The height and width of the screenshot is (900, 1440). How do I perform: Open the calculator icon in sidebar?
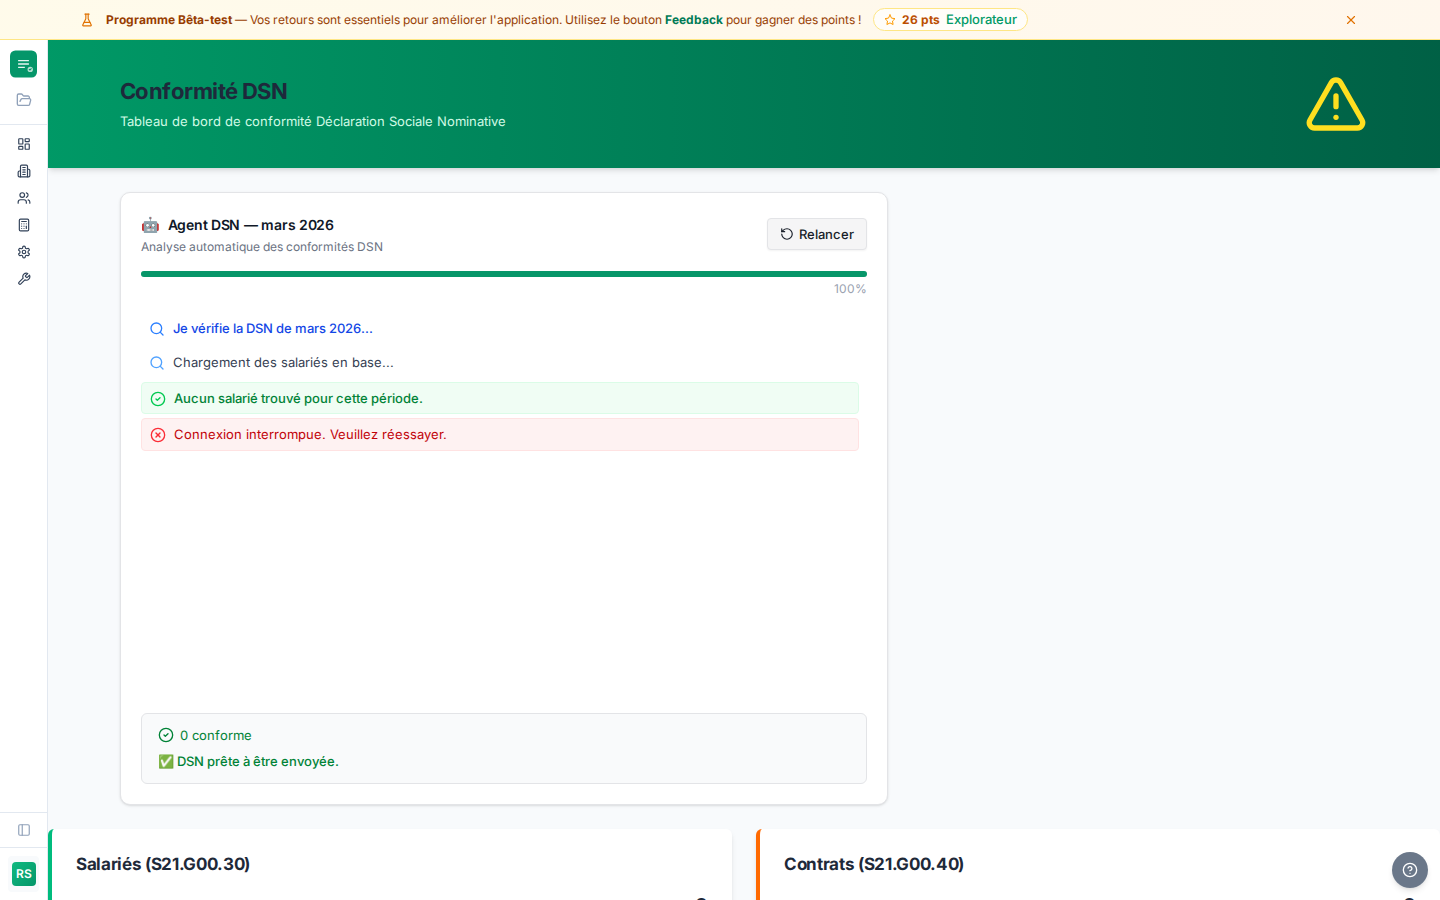click(24, 225)
